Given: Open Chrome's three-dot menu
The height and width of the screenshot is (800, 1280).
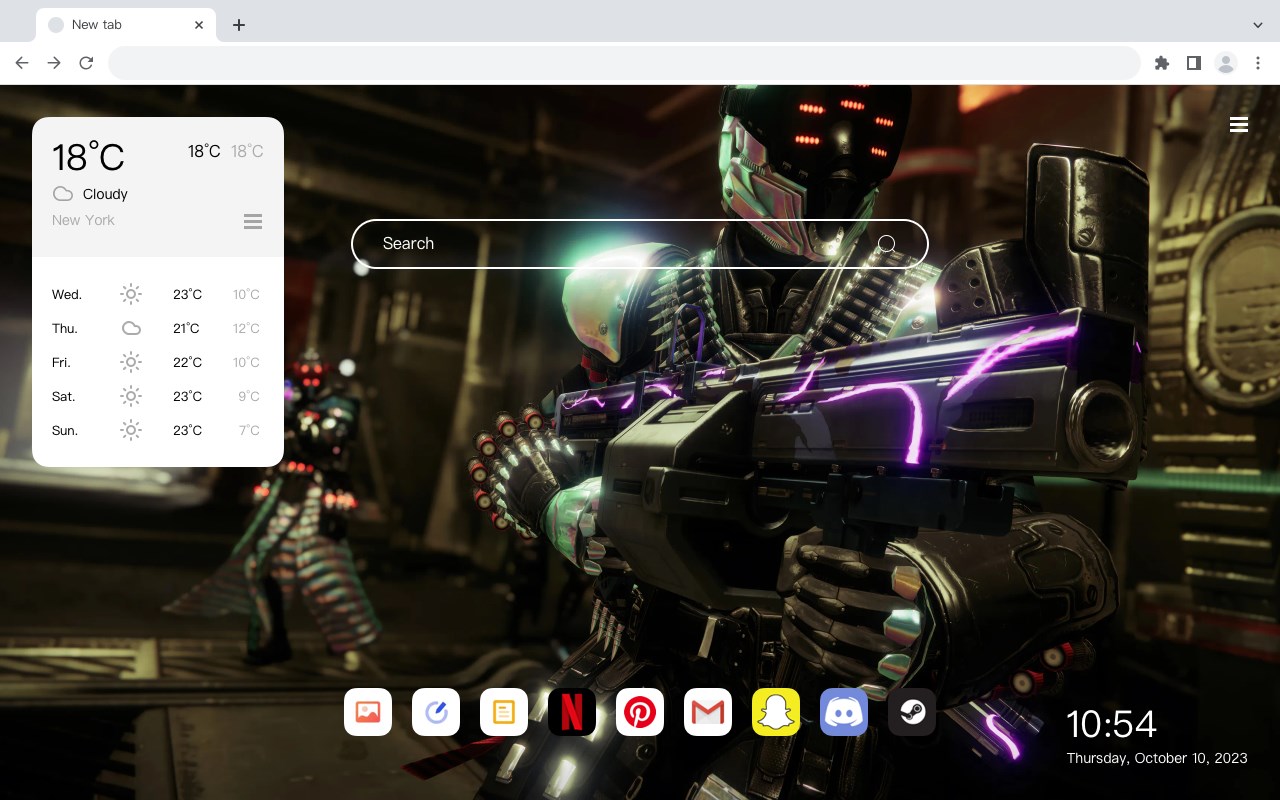Looking at the screenshot, I should coord(1258,63).
